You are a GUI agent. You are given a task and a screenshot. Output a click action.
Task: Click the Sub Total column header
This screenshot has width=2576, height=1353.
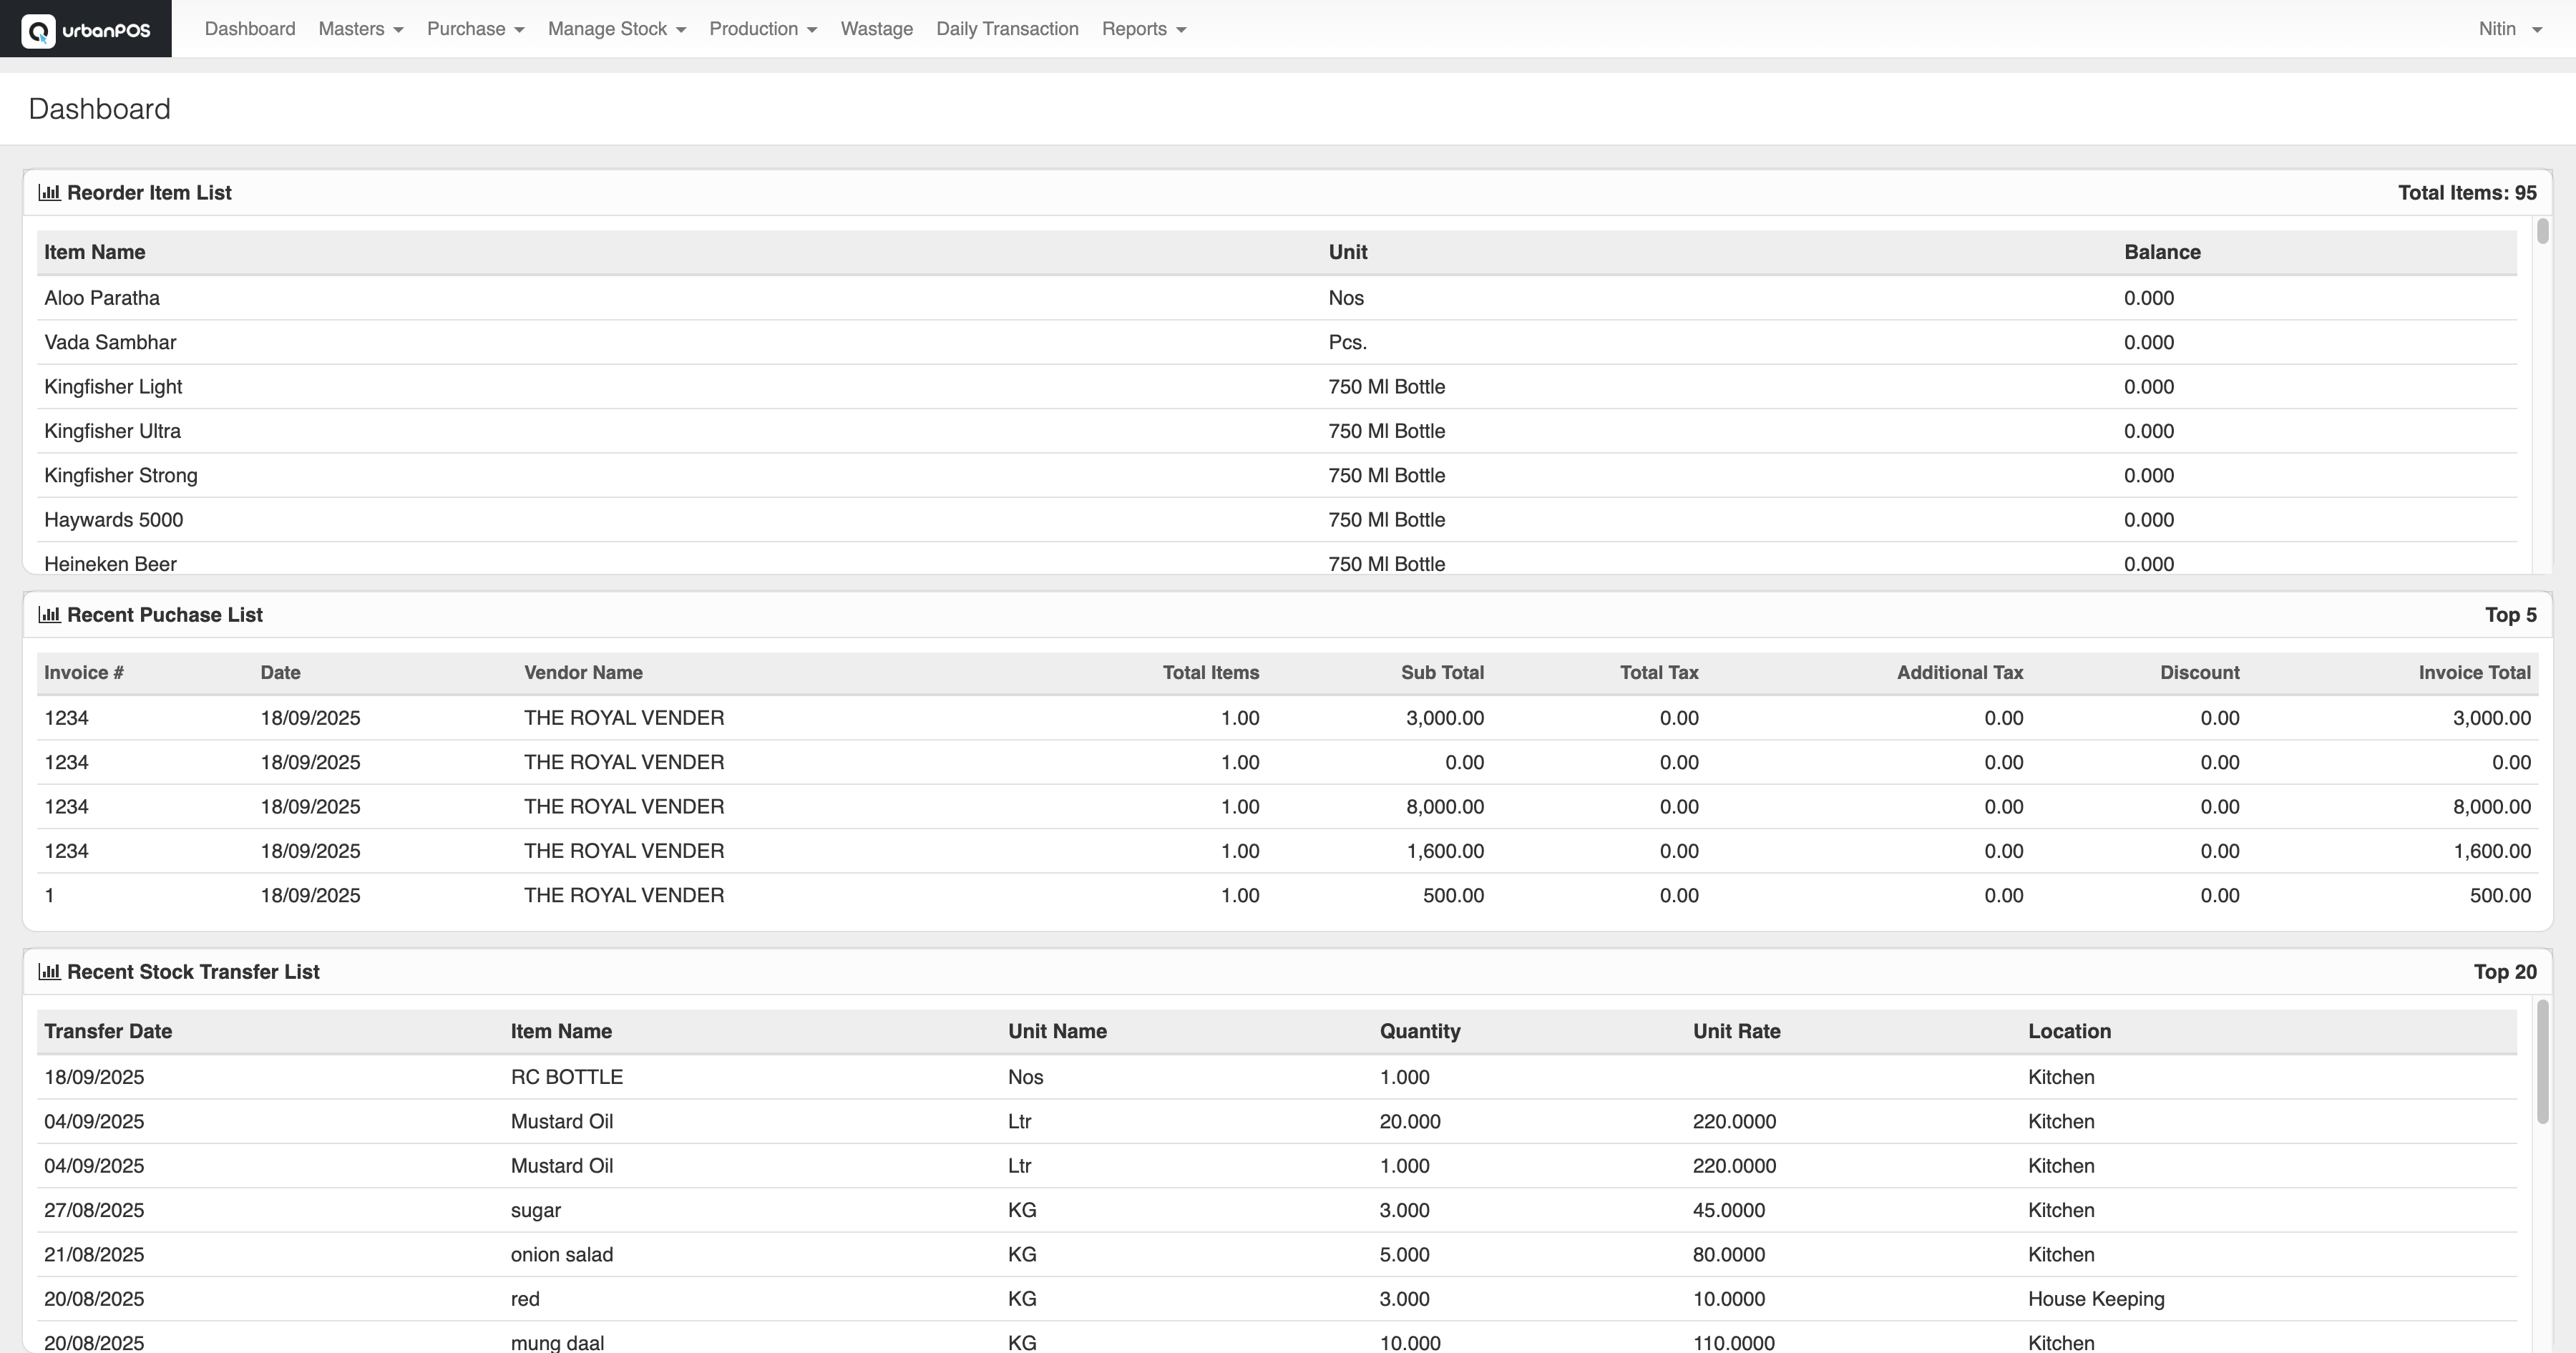coord(1442,672)
